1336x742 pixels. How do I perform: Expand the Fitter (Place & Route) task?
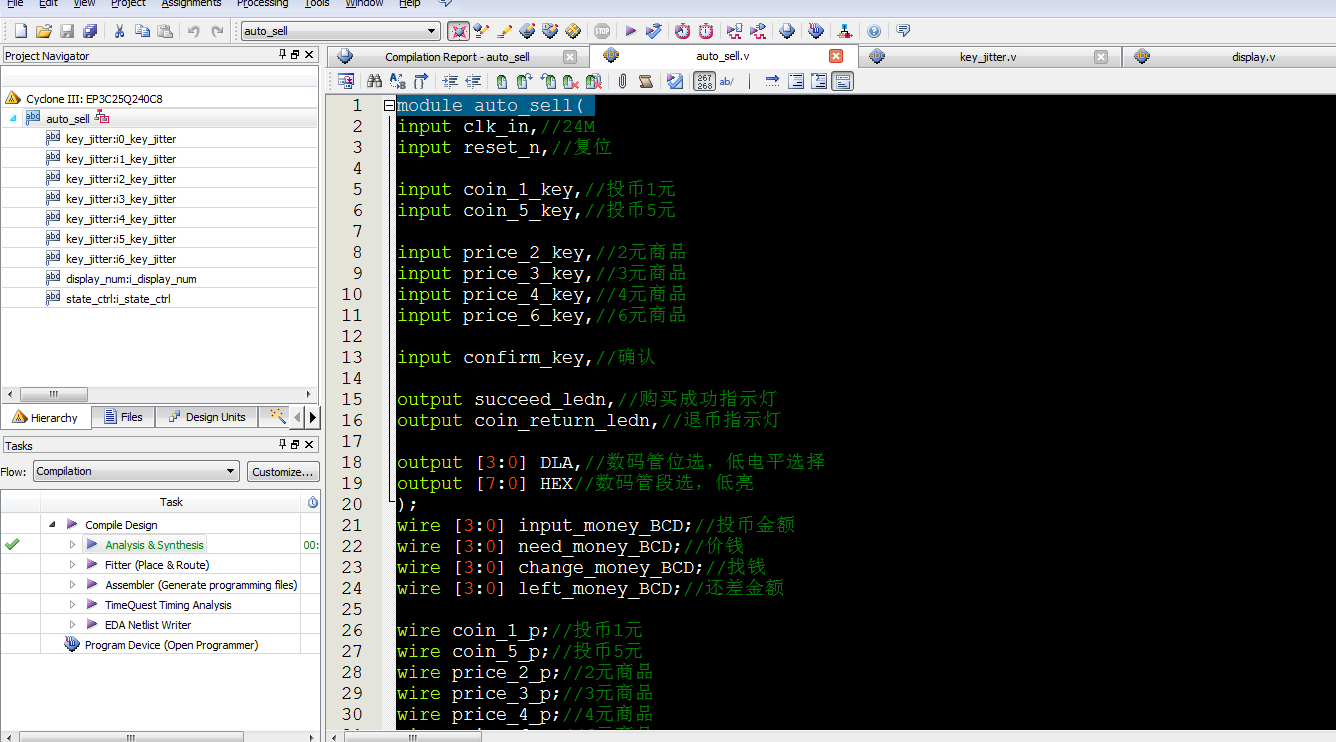72,565
